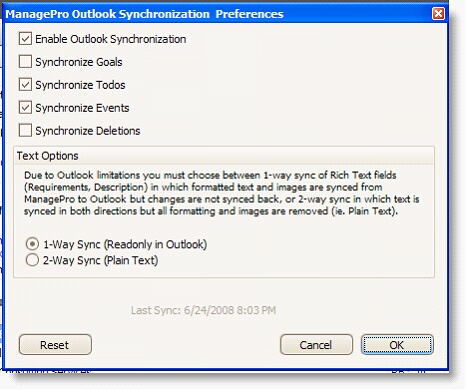
Task: Enable the Synchronize Goals checkbox
Action: tap(25, 62)
